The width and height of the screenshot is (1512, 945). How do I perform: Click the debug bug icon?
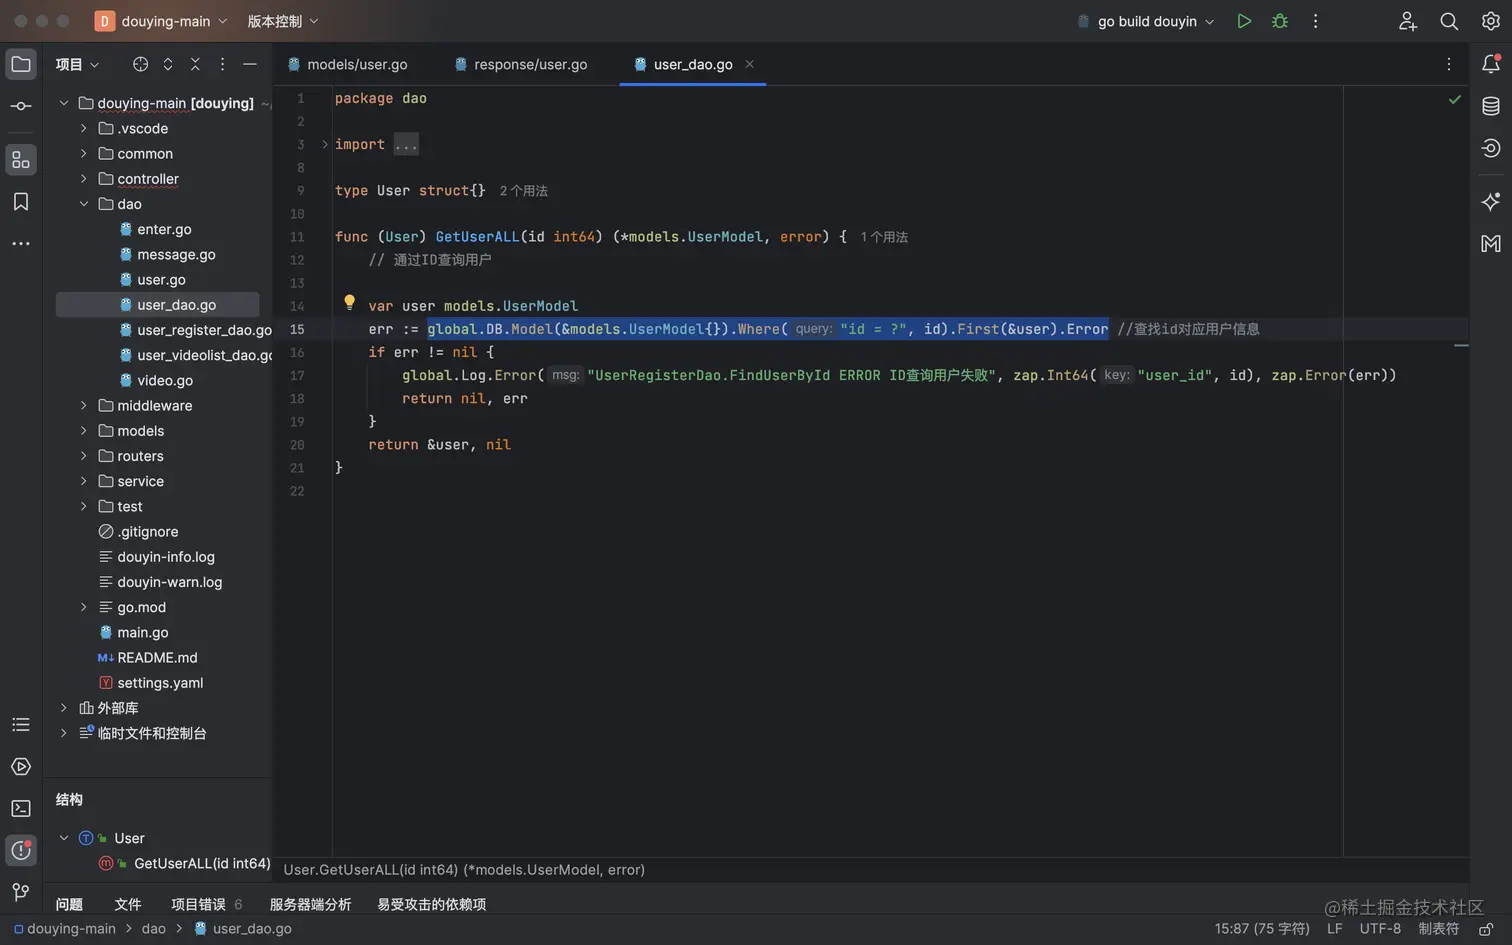pyautogui.click(x=1280, y=21)
